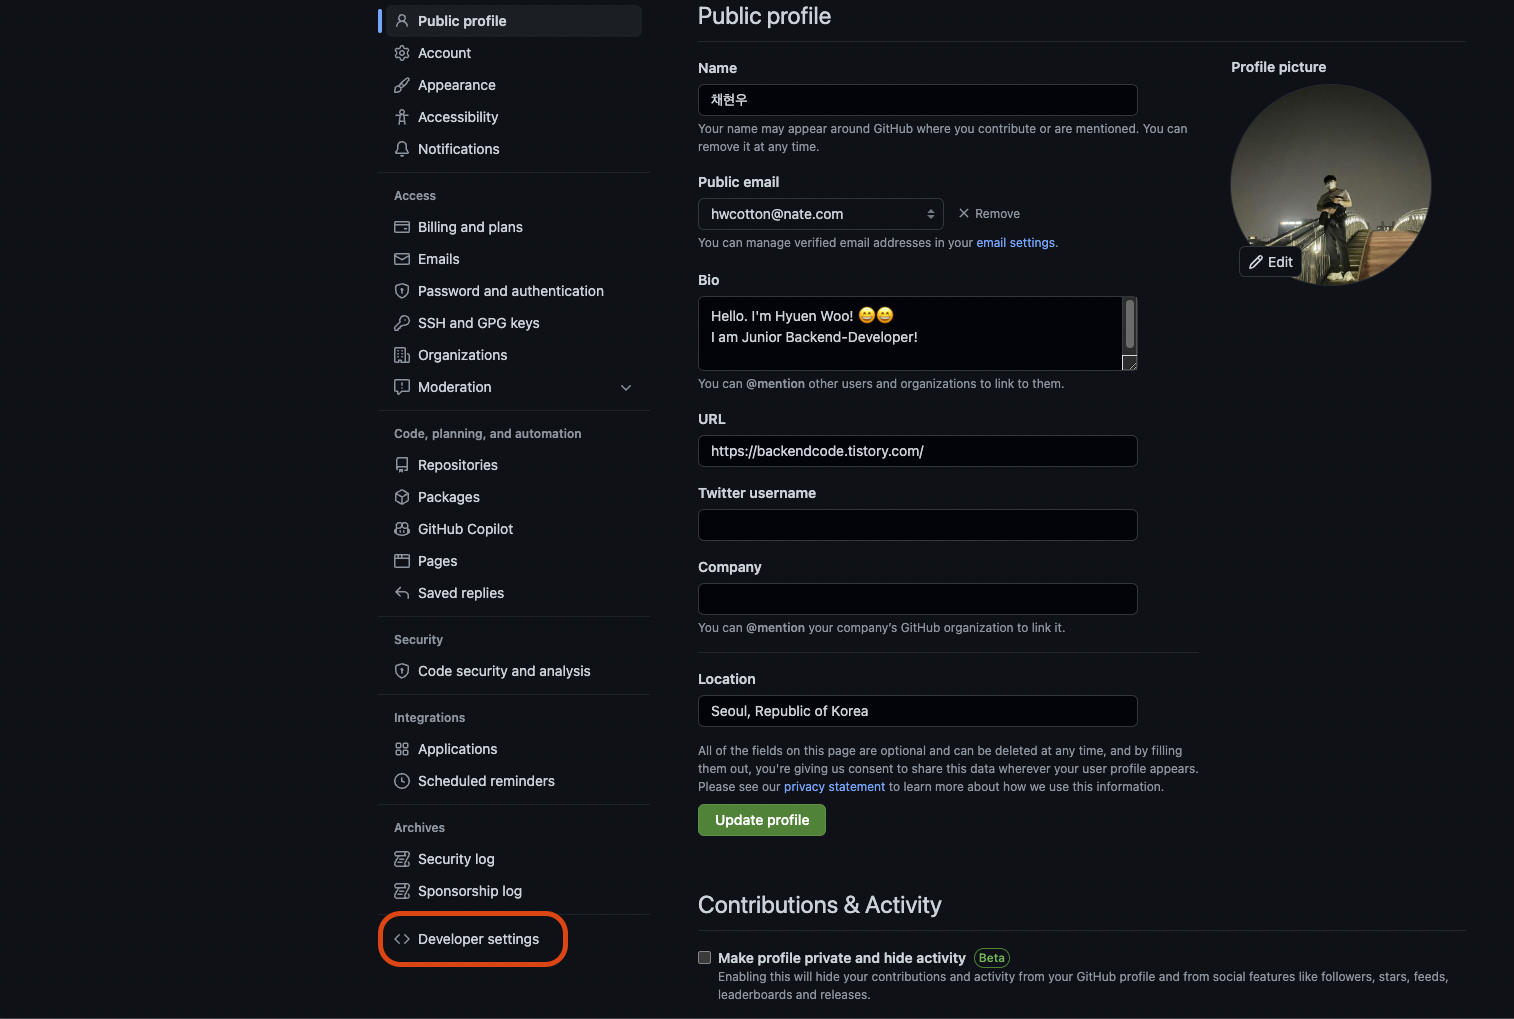This screenshot has width=1514, height=1019.
Task: Switch to Code security and analysis
Action: tap(503, 670)
